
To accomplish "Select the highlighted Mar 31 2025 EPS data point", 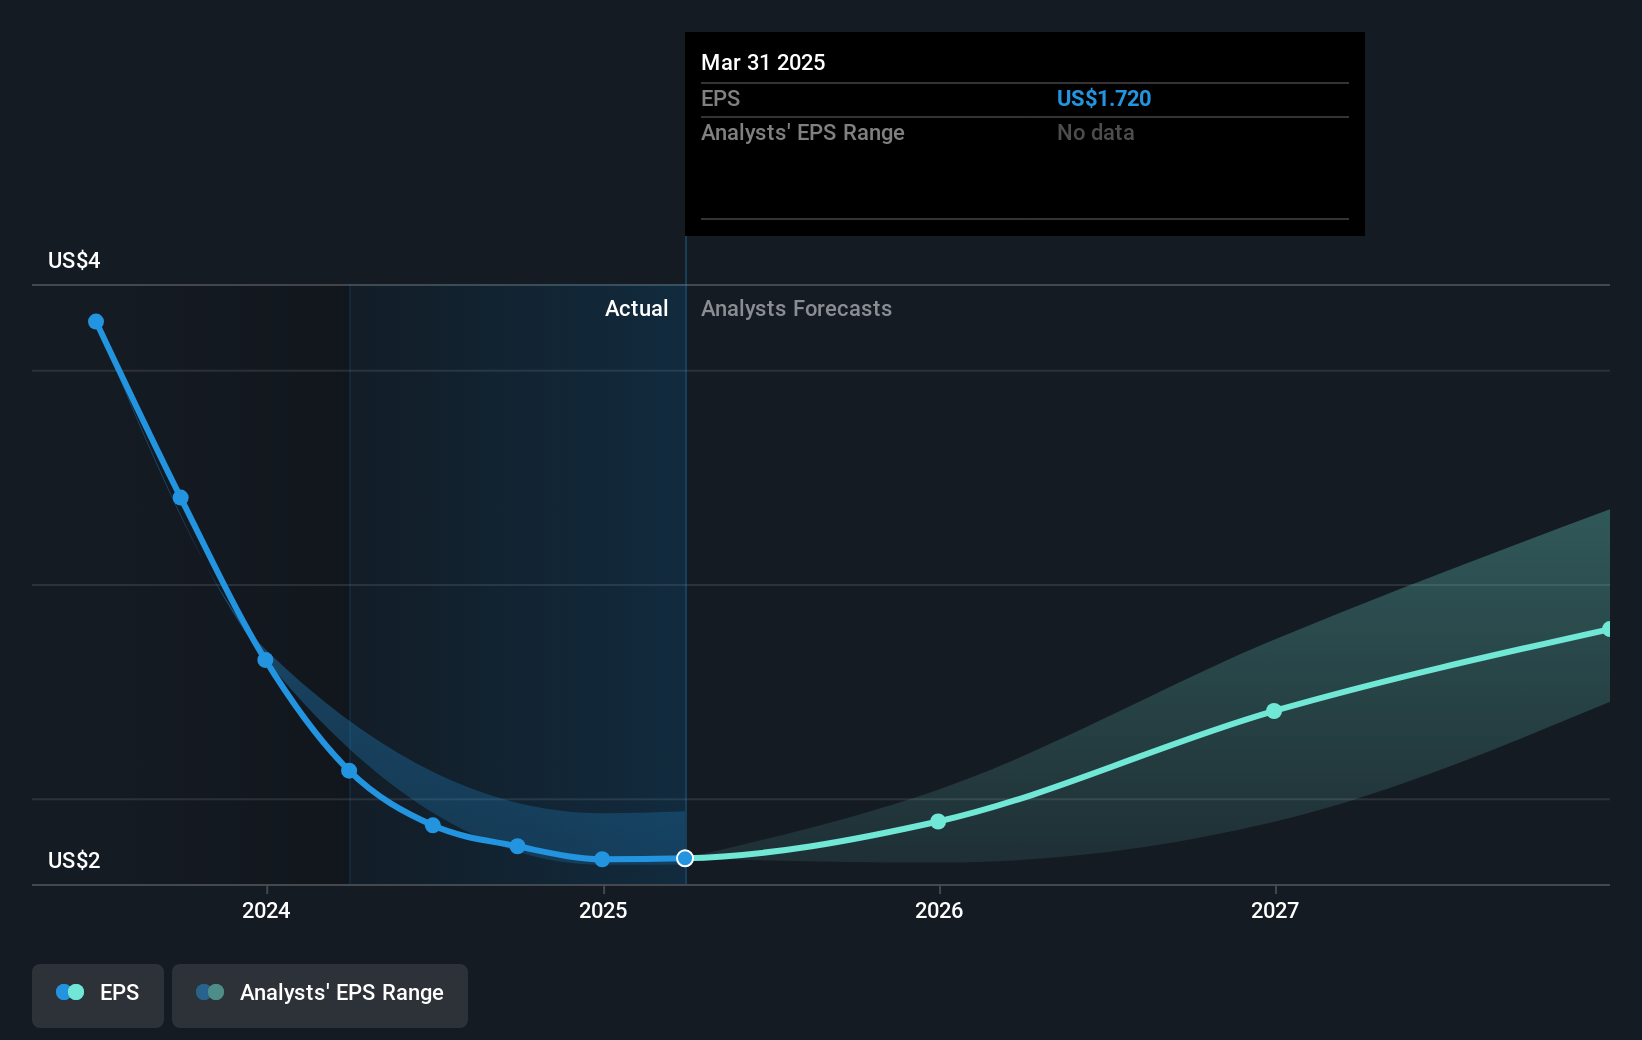I will [x=685, y=858].
